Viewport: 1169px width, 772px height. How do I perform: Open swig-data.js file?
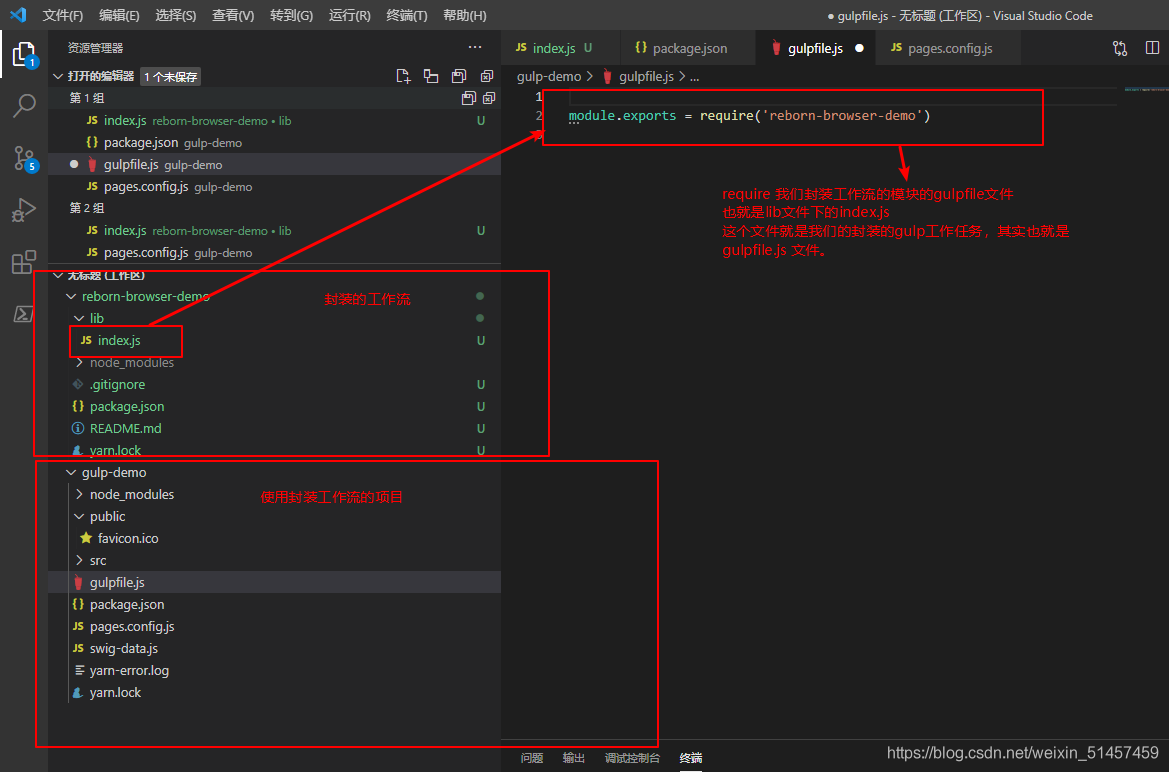[x=274, y=648]
